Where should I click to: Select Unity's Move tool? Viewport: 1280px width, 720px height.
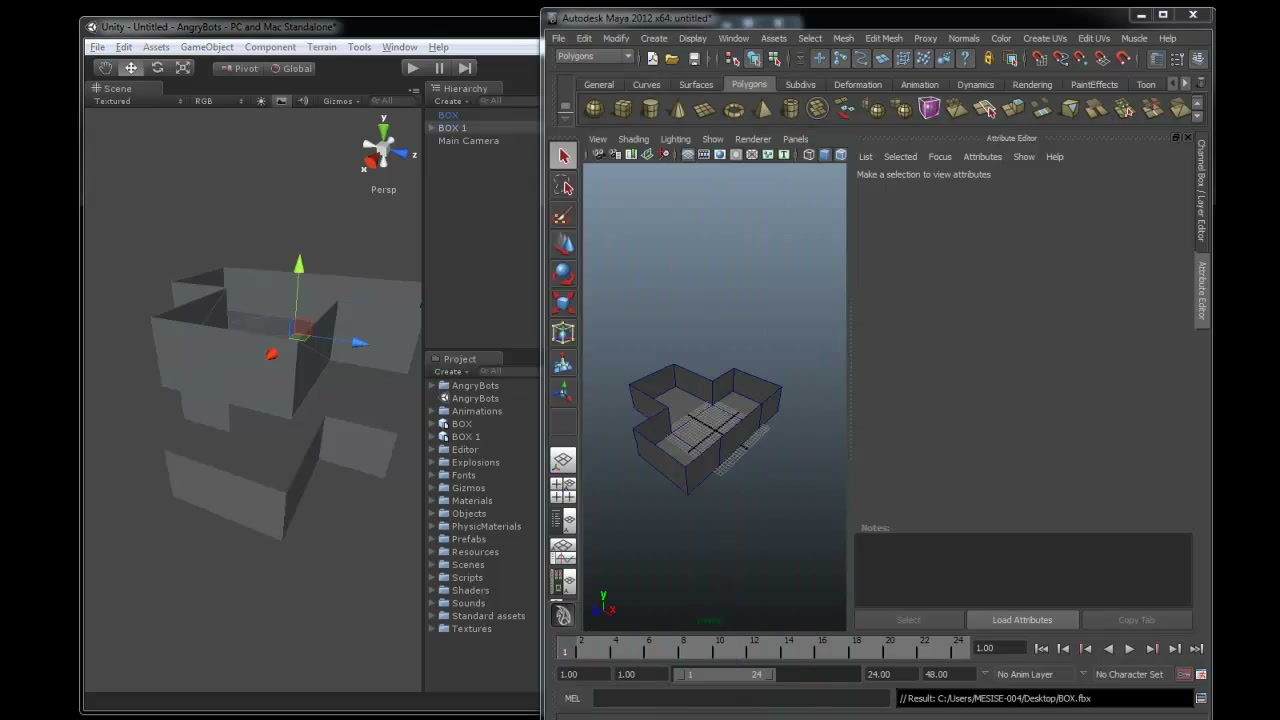(x=131, y=68)
